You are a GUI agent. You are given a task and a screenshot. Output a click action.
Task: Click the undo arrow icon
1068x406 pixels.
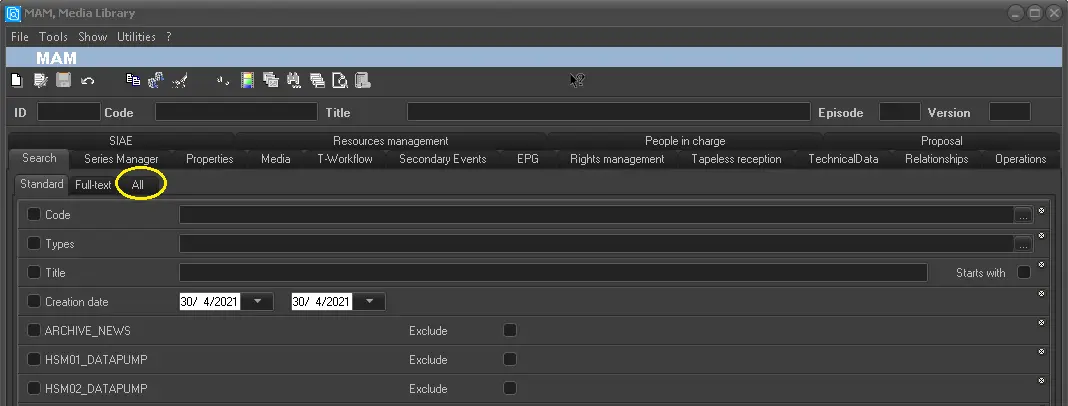[88, 80]
